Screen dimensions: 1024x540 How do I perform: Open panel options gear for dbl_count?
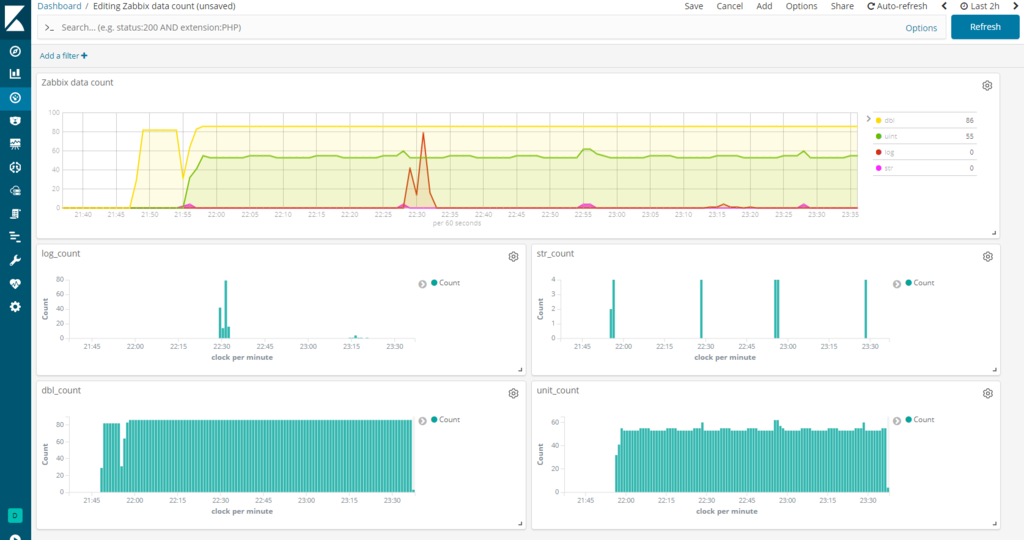[513, 393]
